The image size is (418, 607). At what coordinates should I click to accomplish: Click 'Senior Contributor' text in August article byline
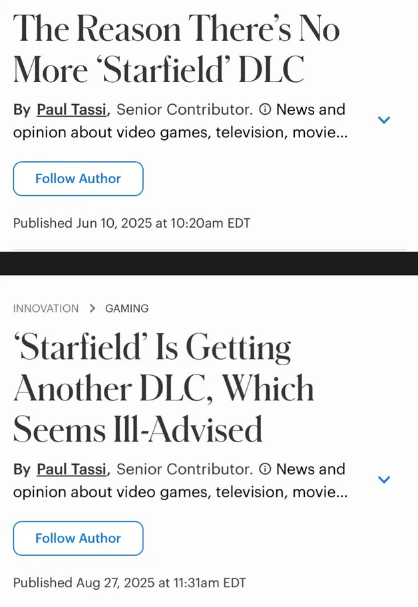[184, 469]
